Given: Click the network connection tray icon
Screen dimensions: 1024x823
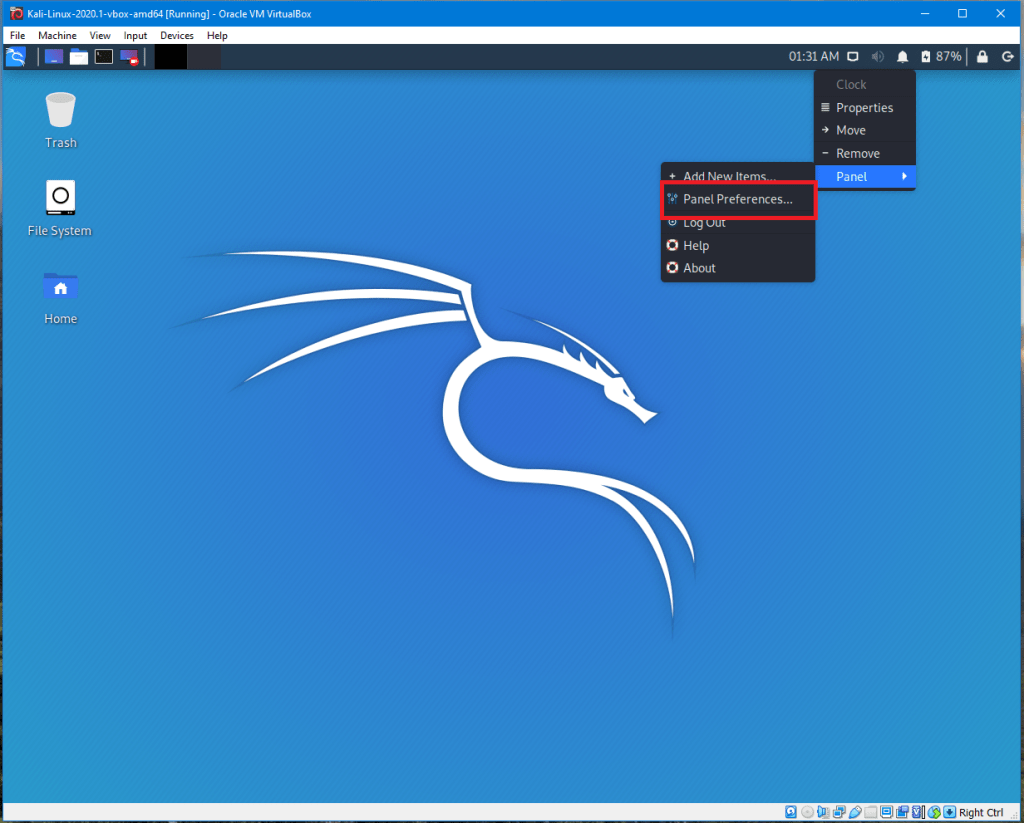Looking at the screenshot, I should click(853, 57).
